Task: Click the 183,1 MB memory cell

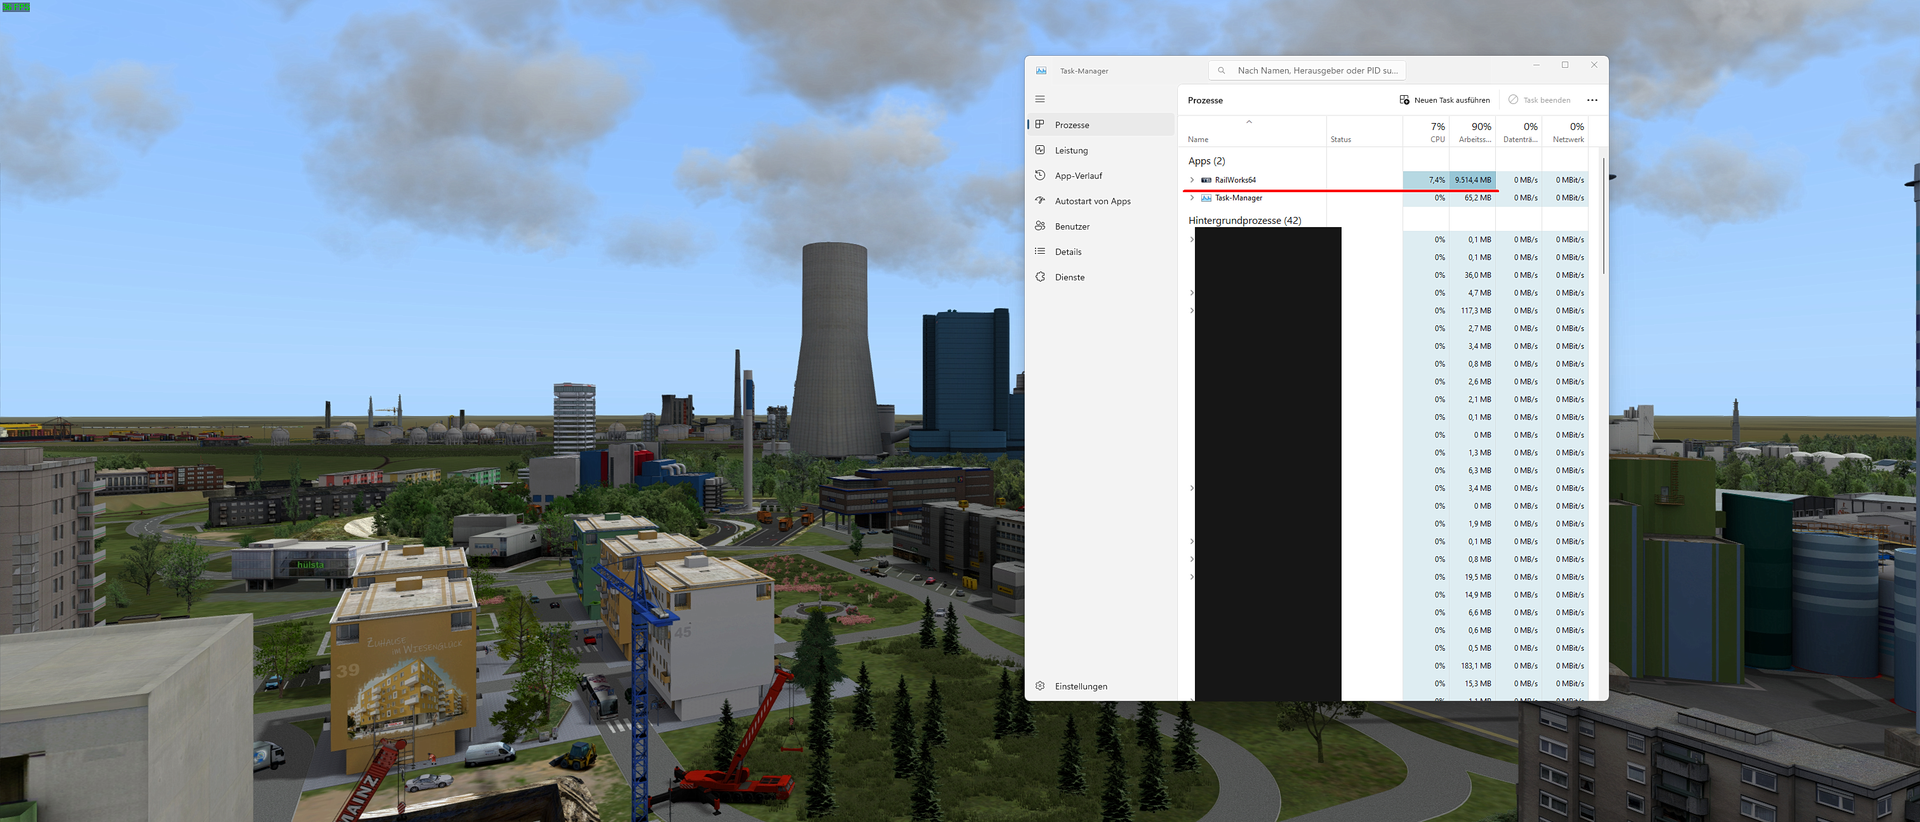Action: coord(1473,666)
